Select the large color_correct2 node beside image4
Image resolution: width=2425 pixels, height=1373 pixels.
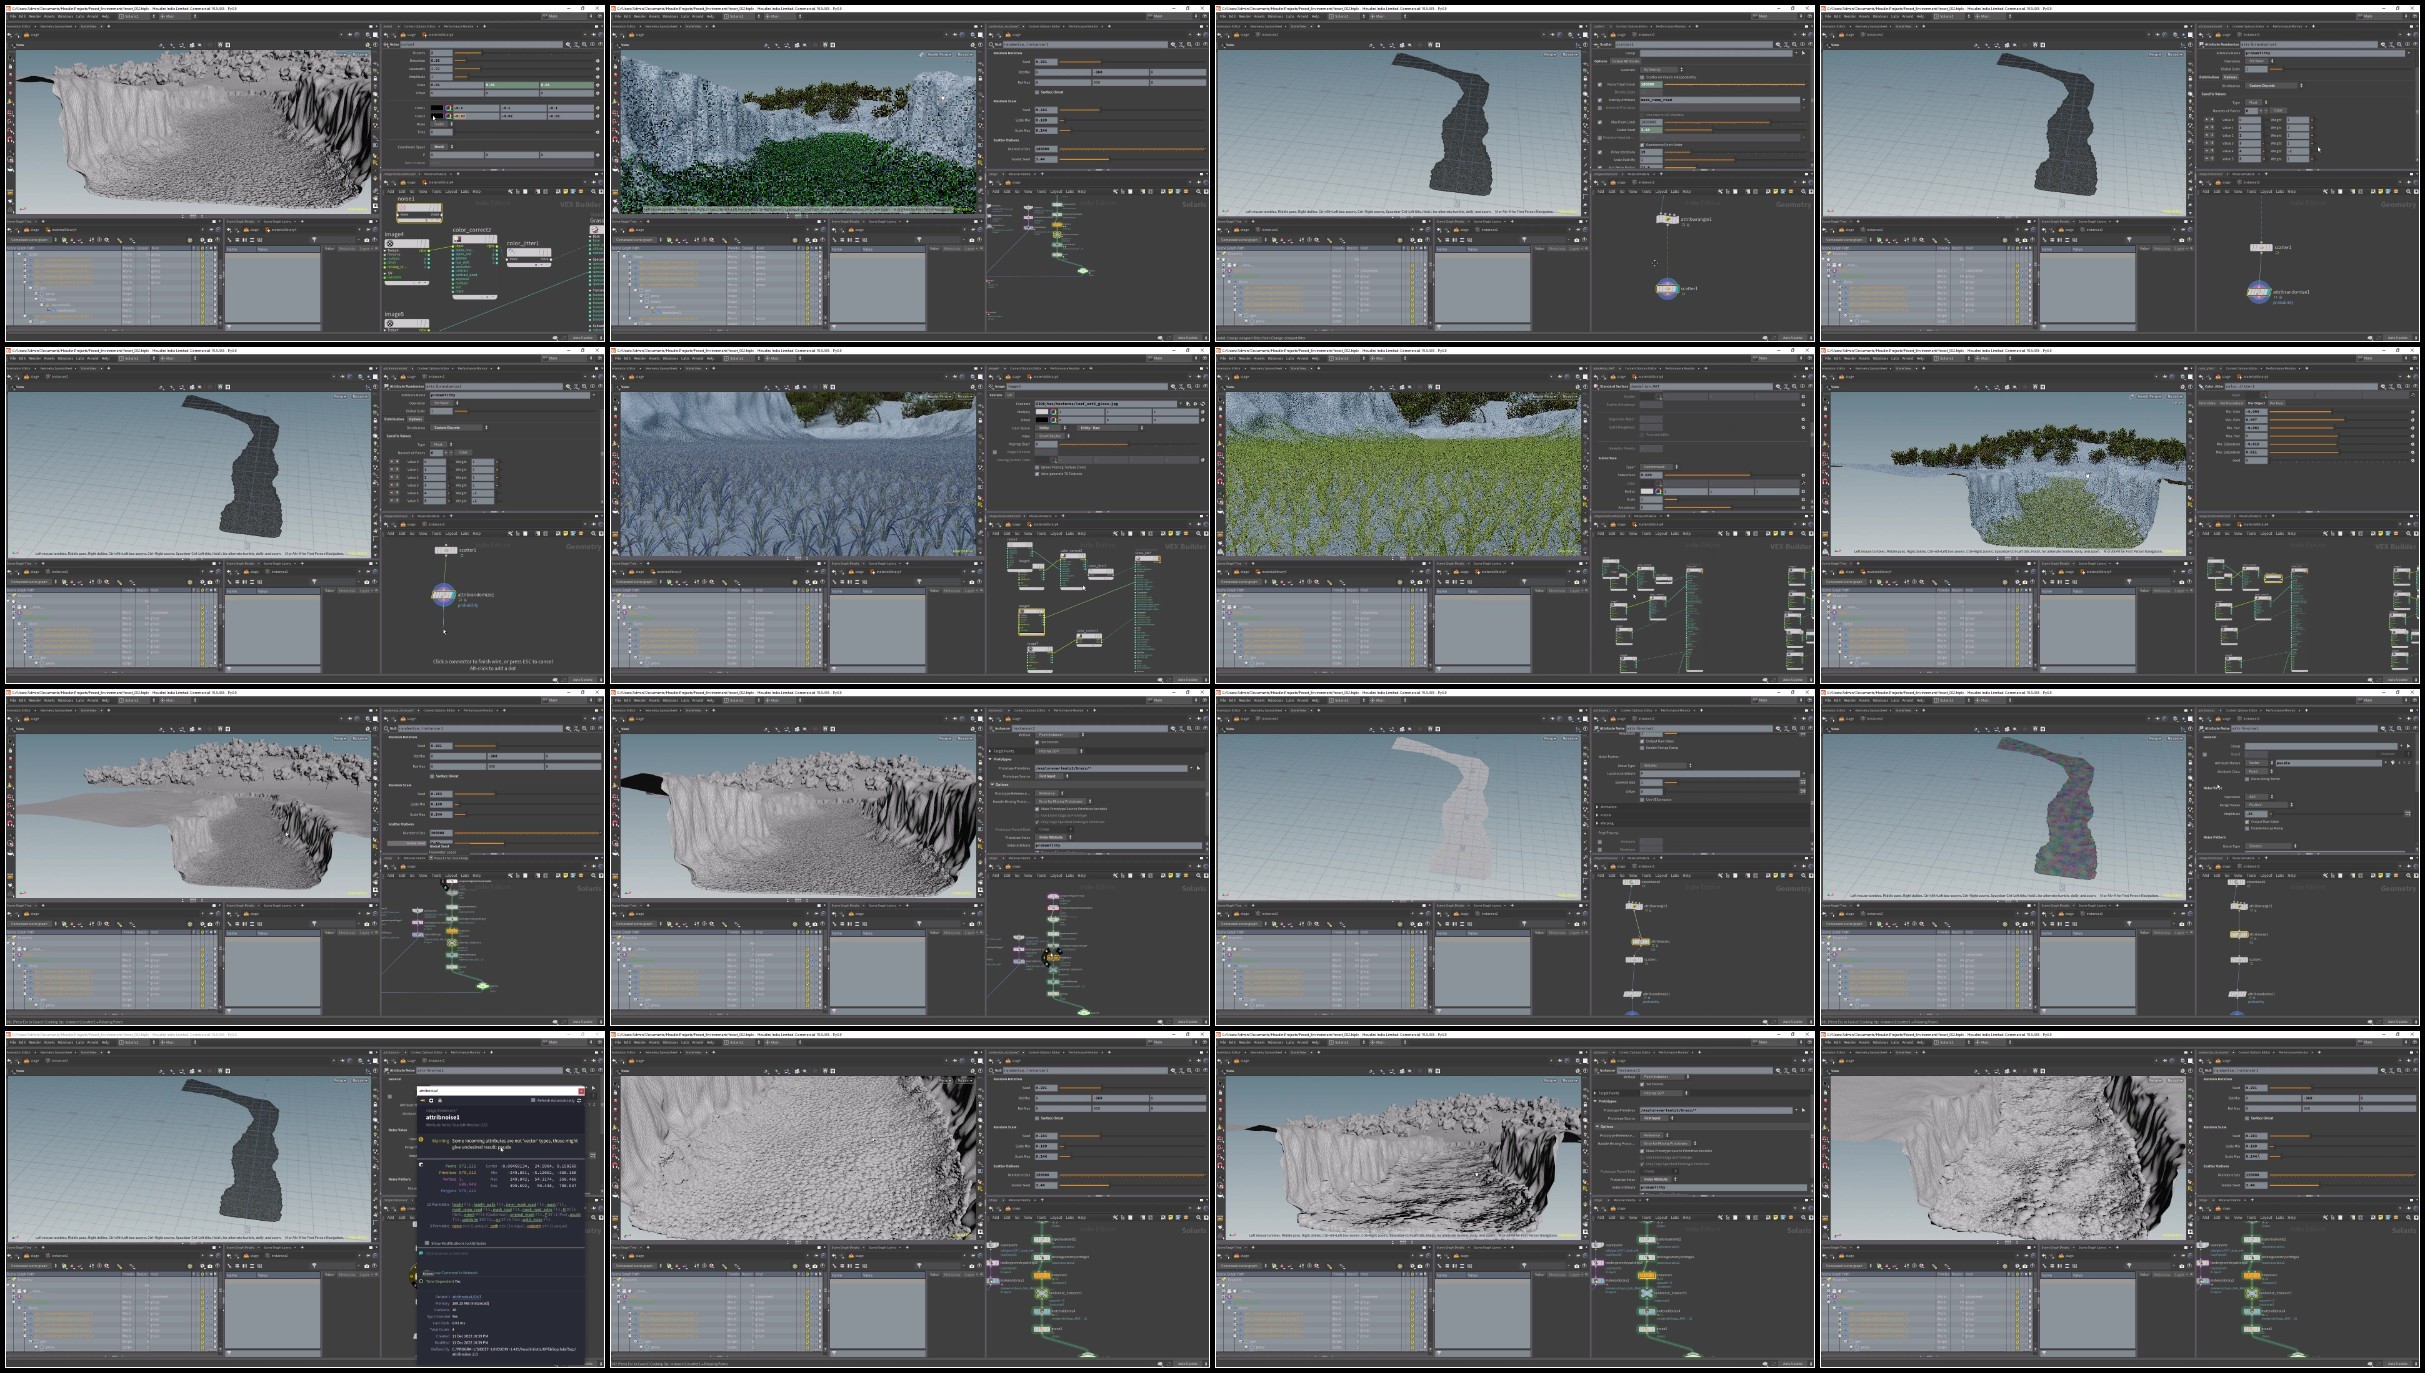tap(475, 266)
